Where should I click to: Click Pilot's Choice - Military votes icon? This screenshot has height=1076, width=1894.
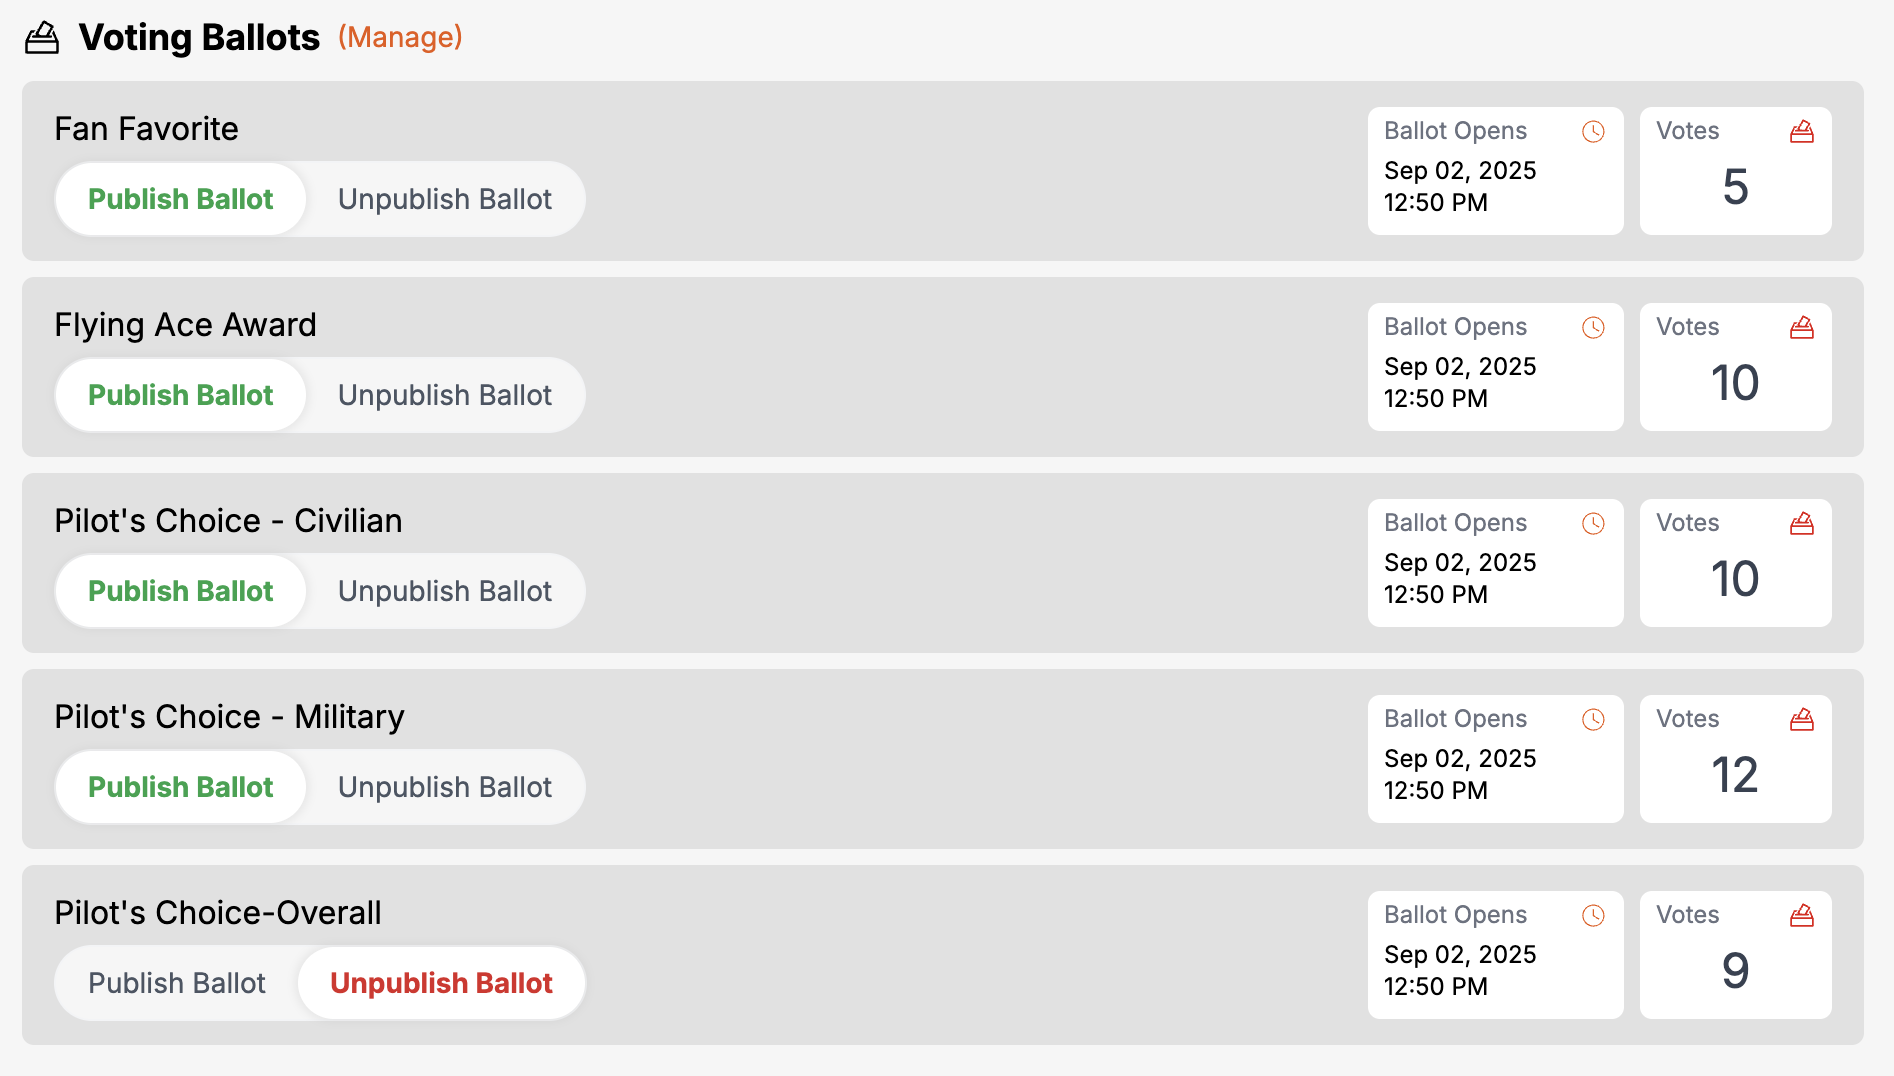click(x=1801, y=720)
